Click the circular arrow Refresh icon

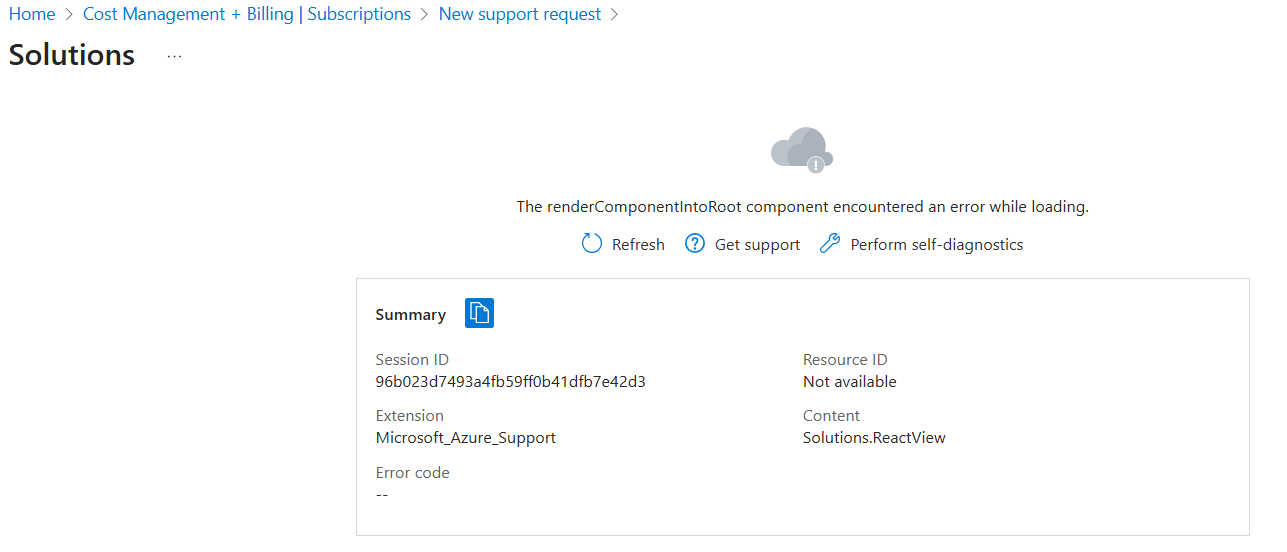[x=592, y=244]
